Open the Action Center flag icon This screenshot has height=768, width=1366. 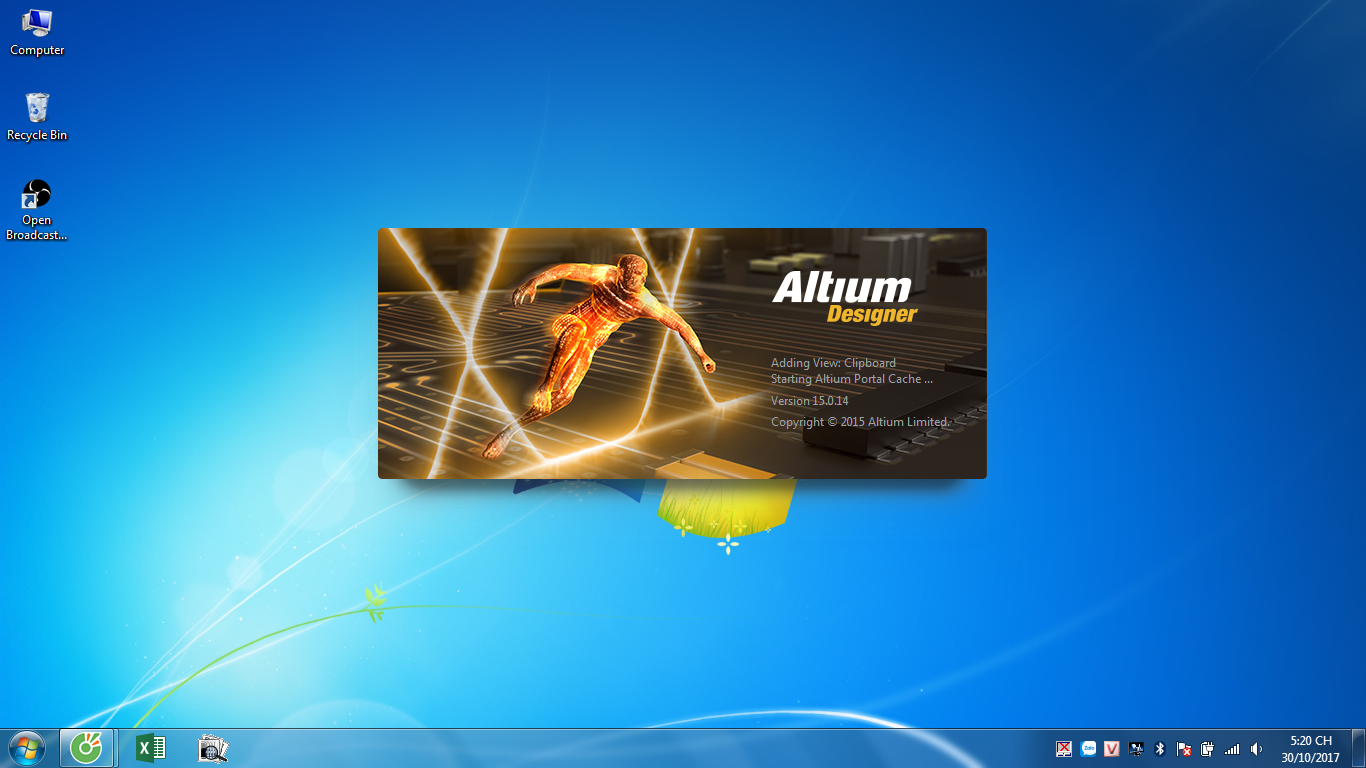pos(1184,748)
